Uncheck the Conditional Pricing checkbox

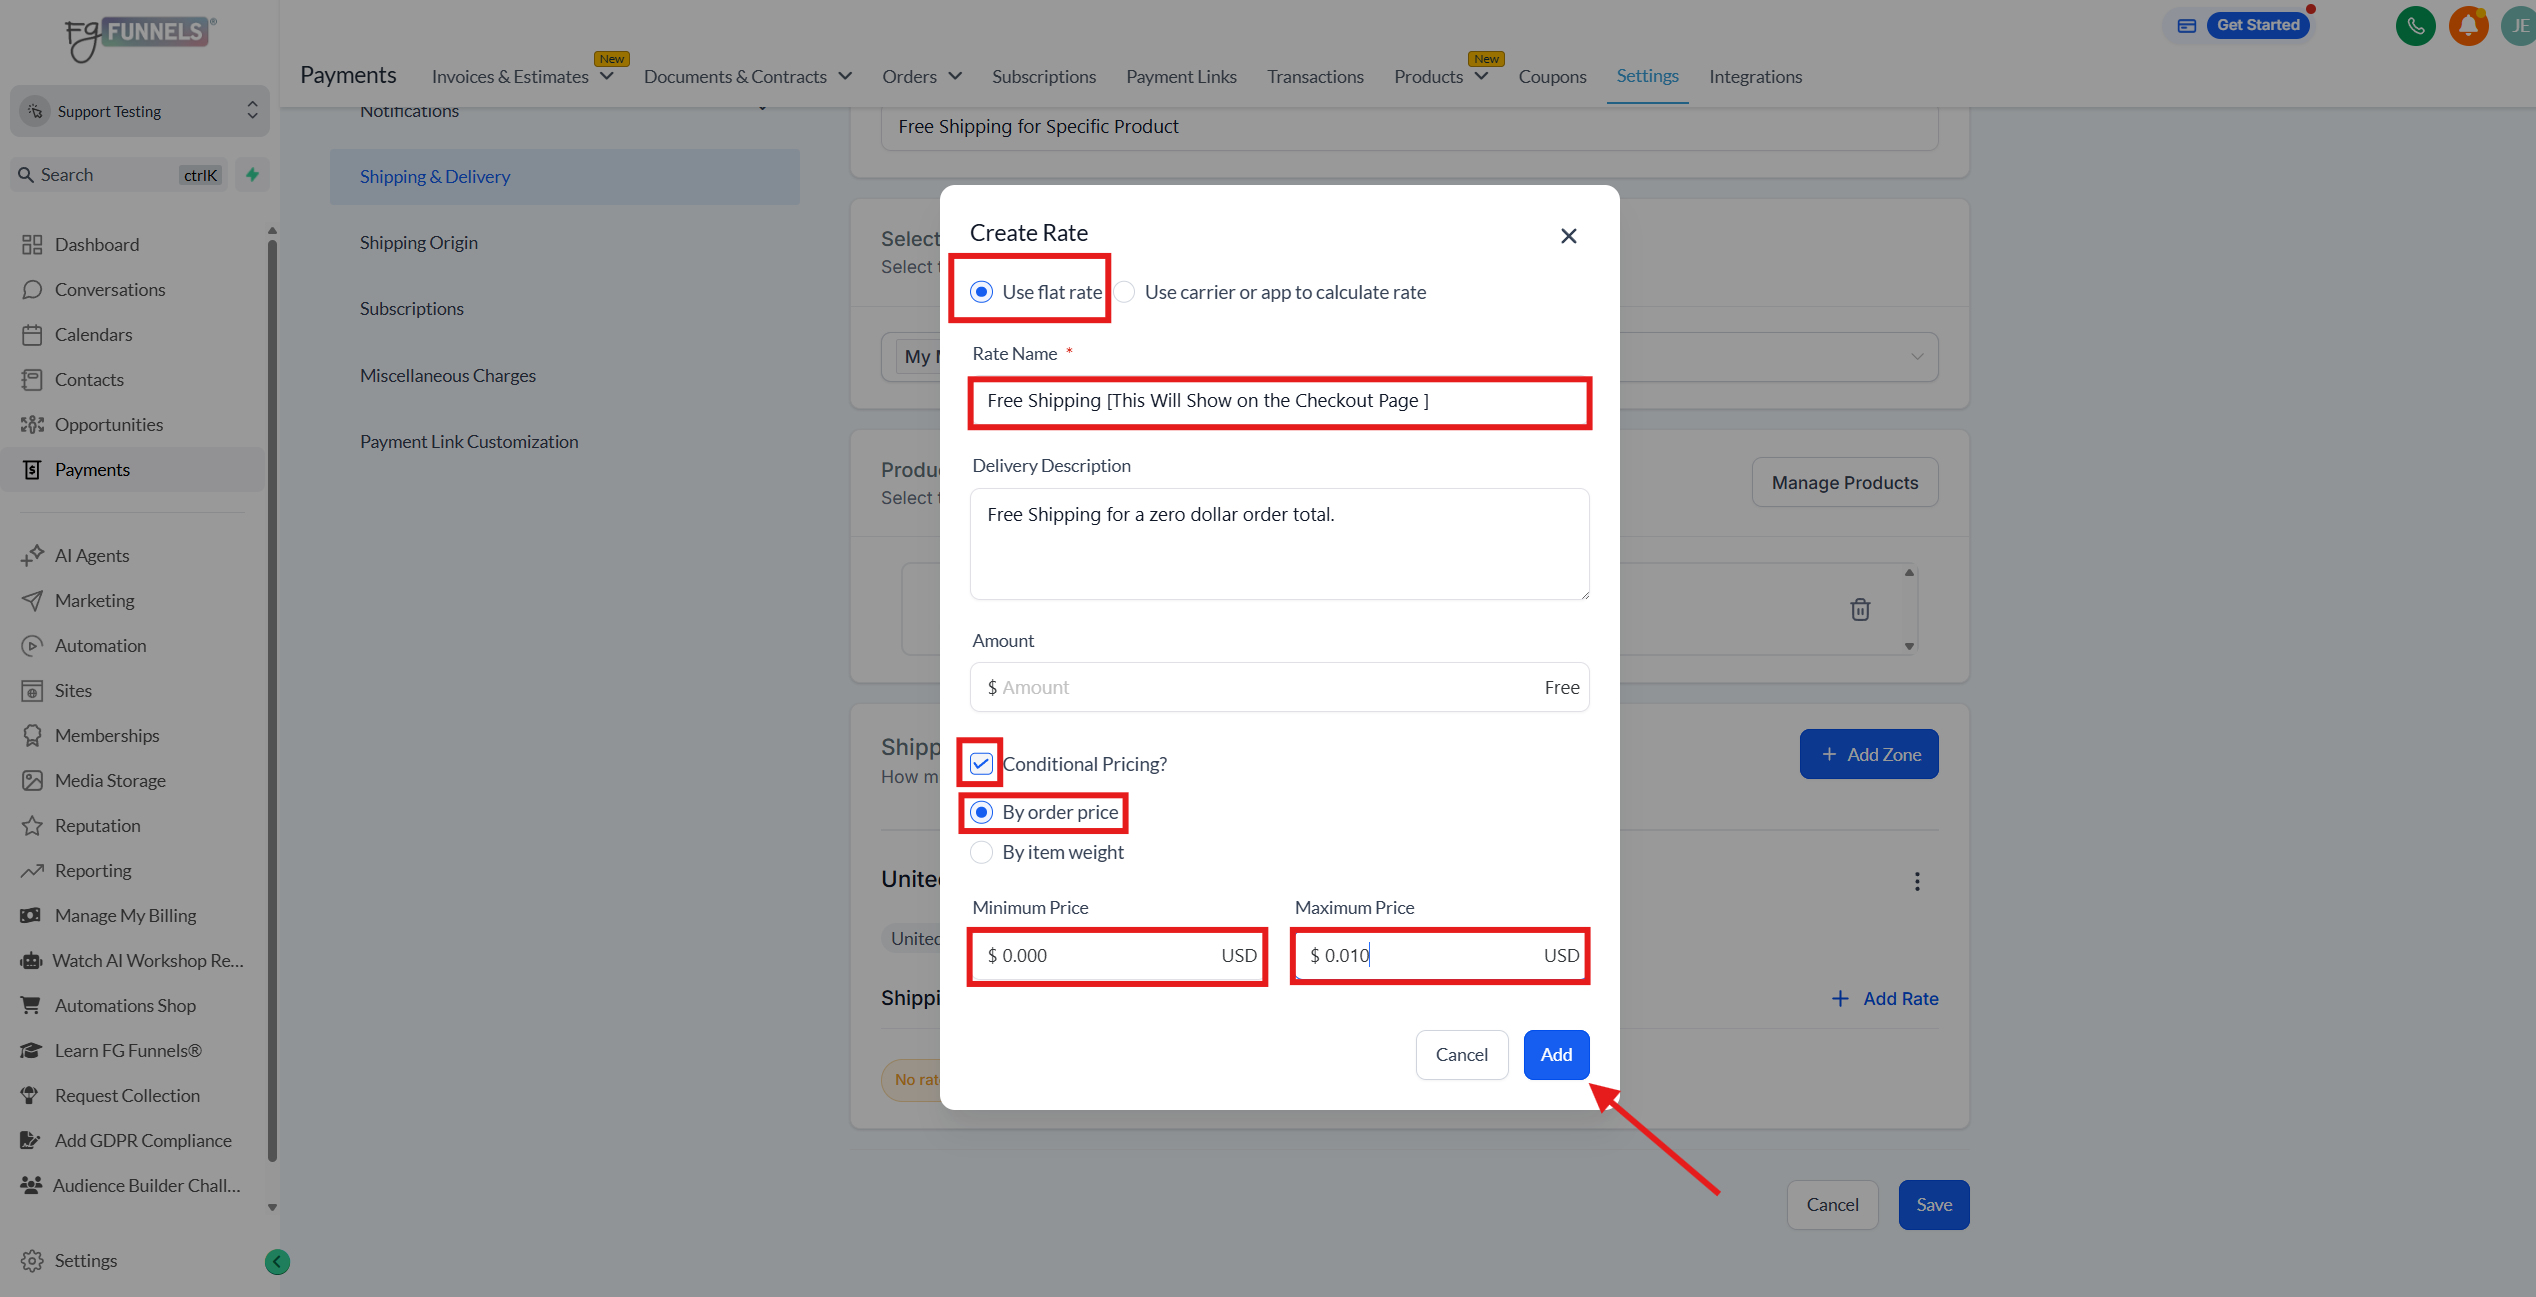981,764
